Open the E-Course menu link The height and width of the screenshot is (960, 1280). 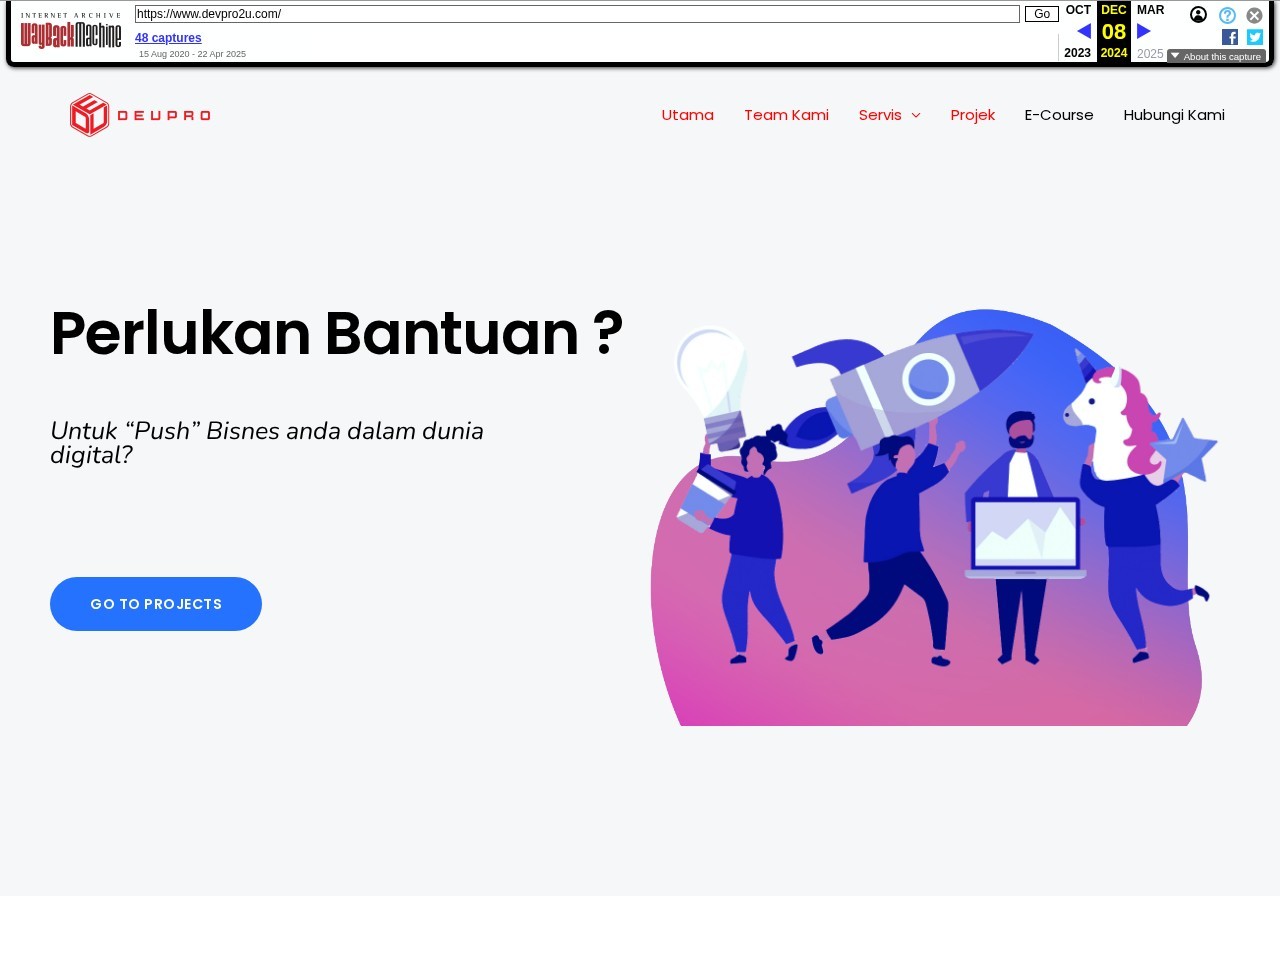(1059, 115)
